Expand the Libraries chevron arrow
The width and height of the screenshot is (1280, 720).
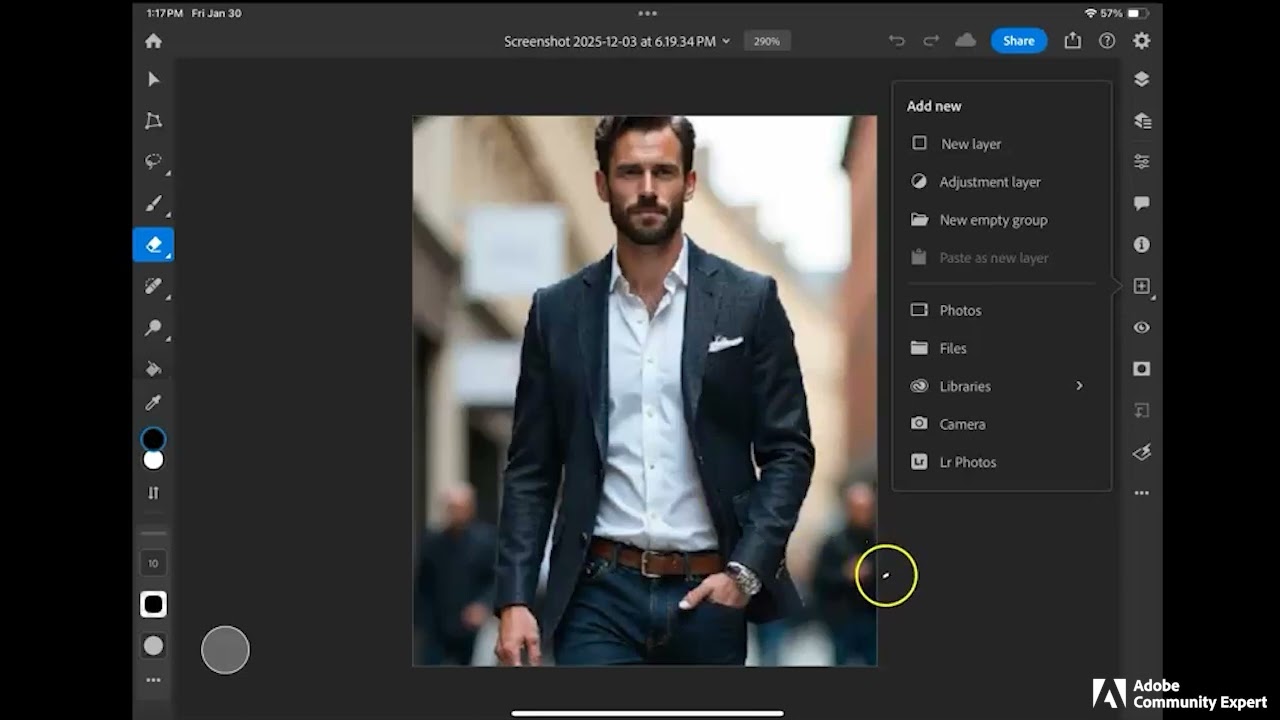pos(1079,386)
